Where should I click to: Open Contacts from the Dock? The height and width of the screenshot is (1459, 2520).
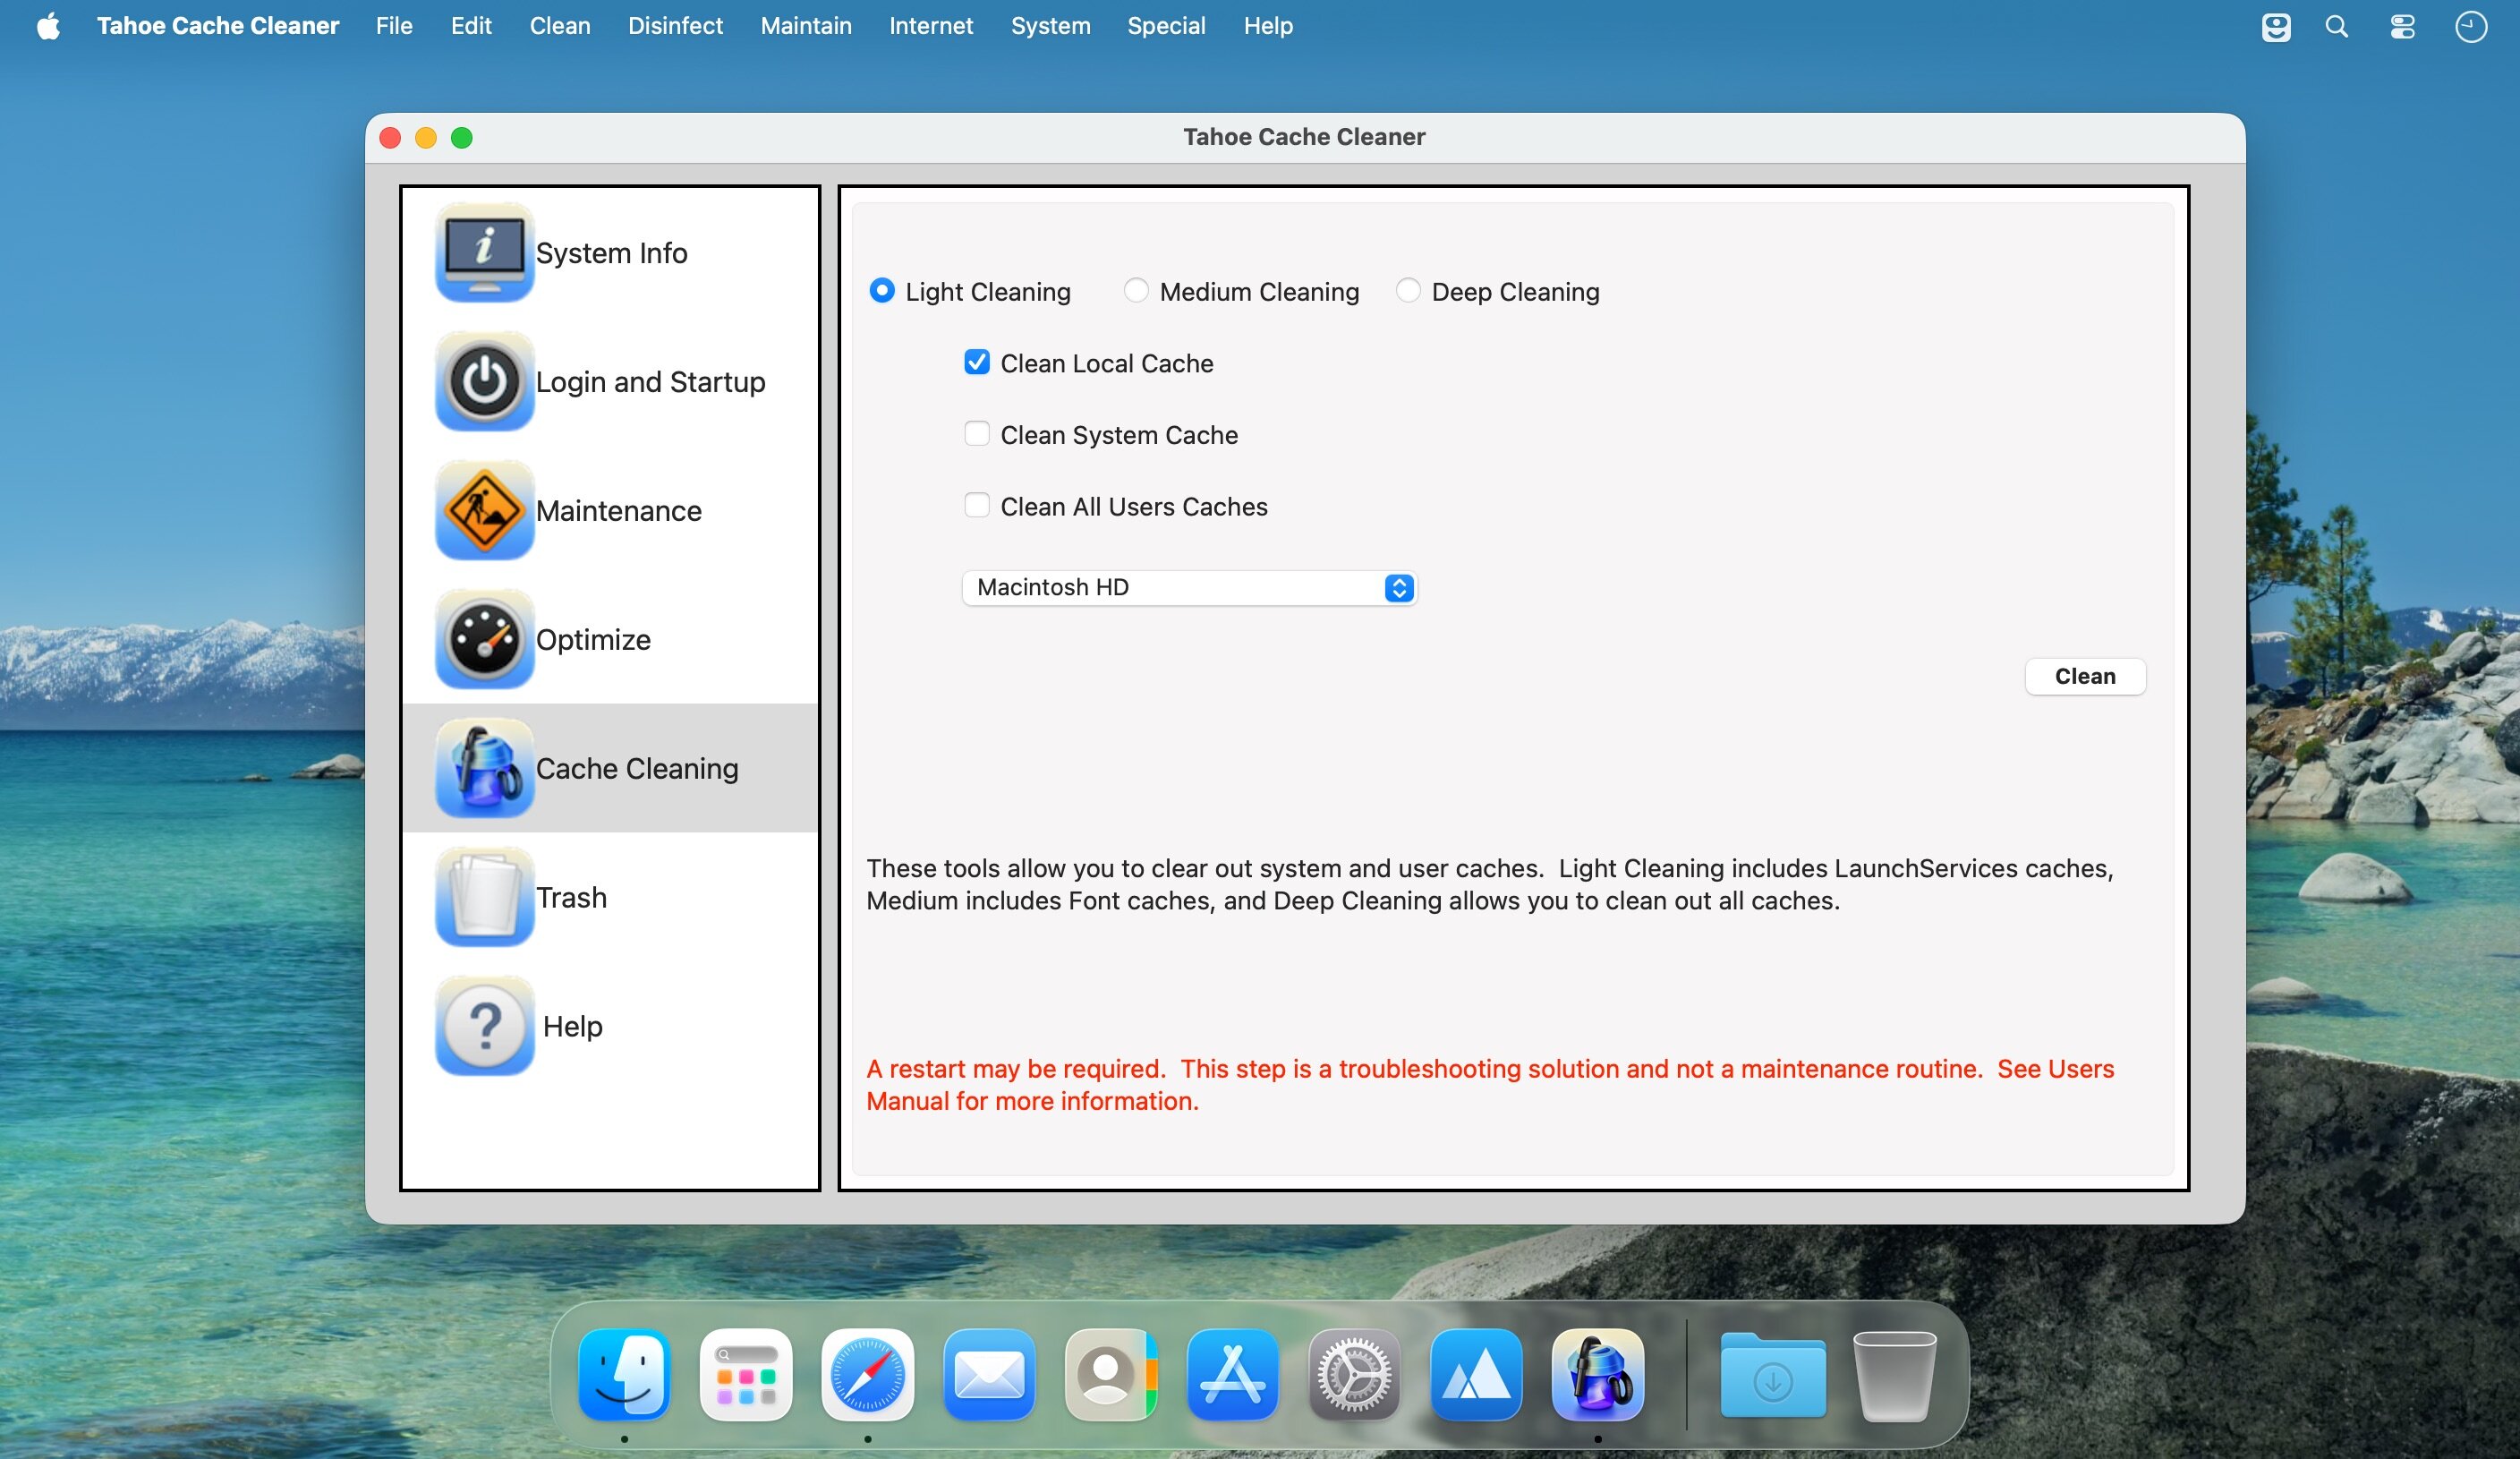pos(1111,1375)
